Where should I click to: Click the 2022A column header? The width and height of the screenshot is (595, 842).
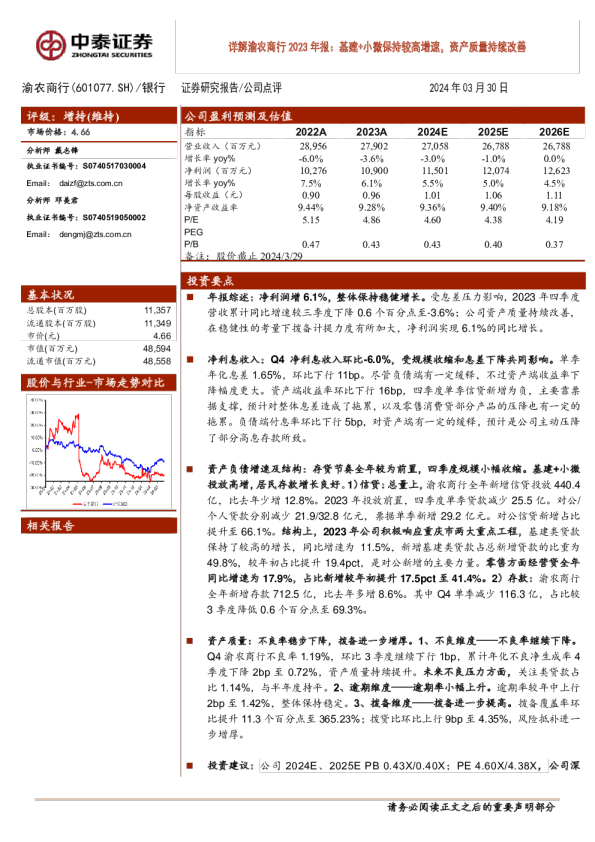pos(311,132)
